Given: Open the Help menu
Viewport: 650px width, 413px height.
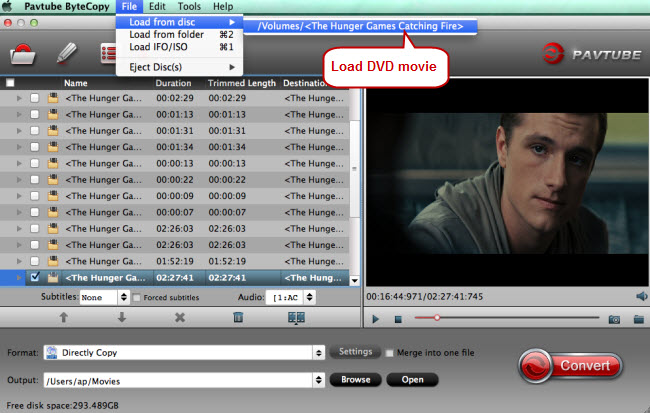Looking at the screenshot, I should tap(223, 6).
